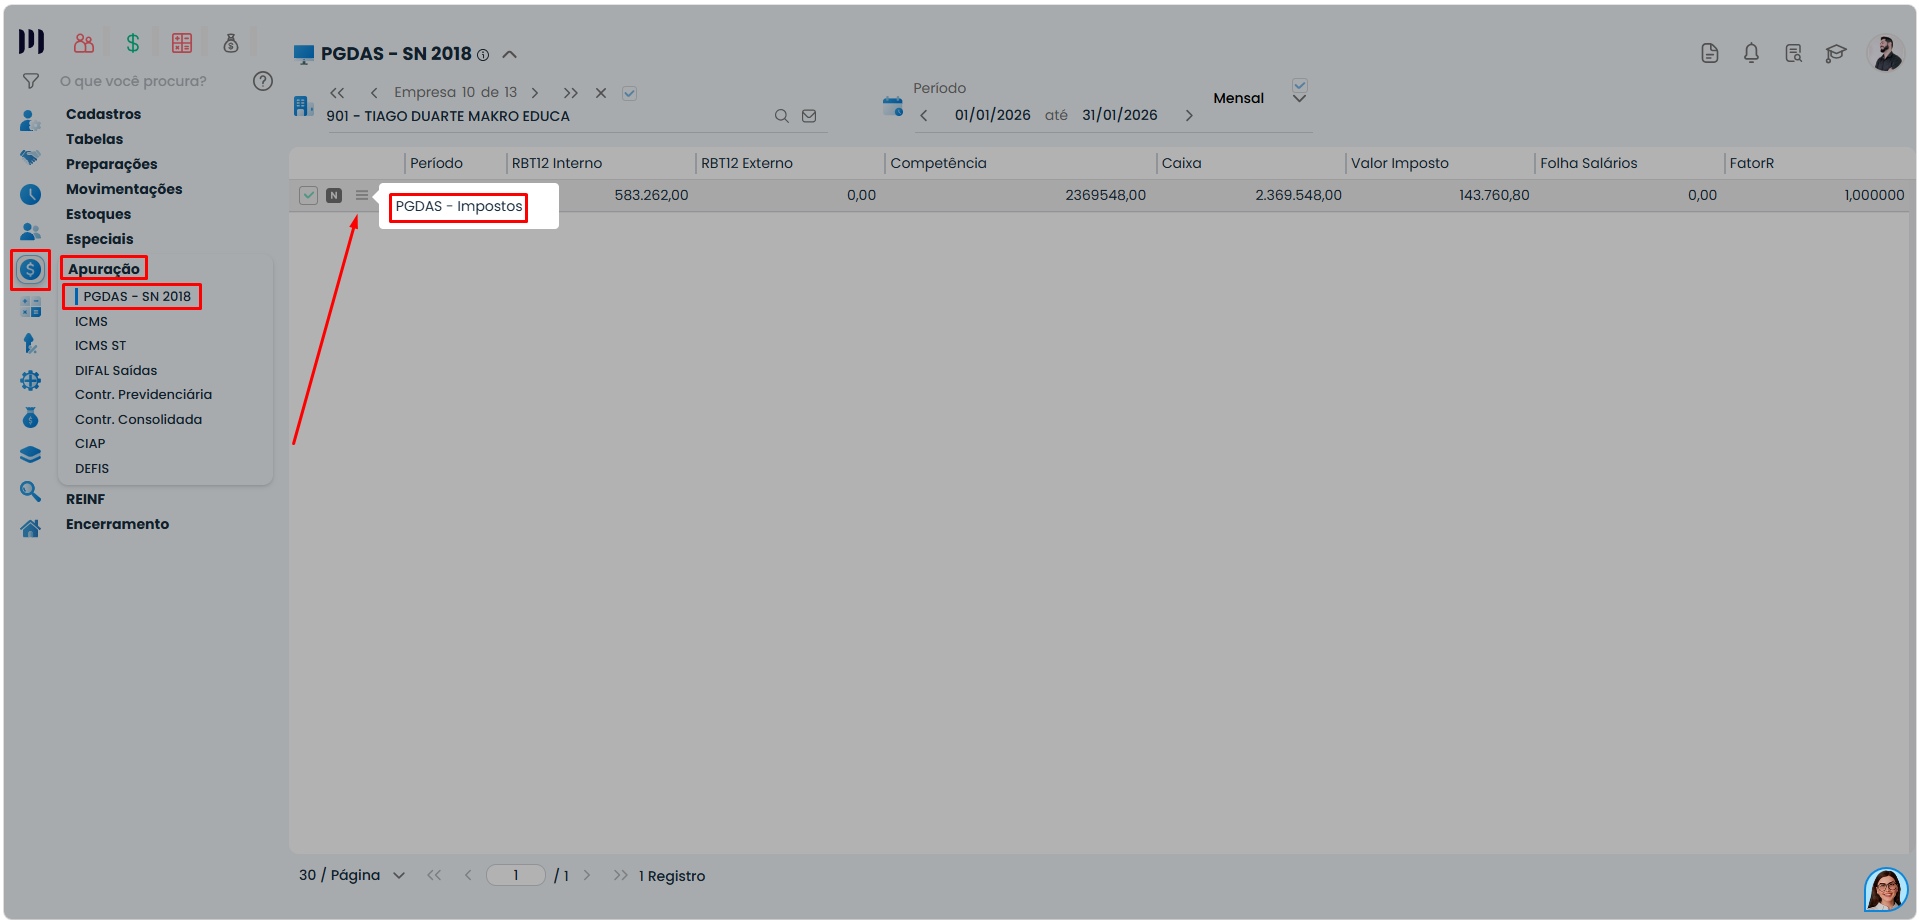Open the Encerramento menu section

coord(117,524)
